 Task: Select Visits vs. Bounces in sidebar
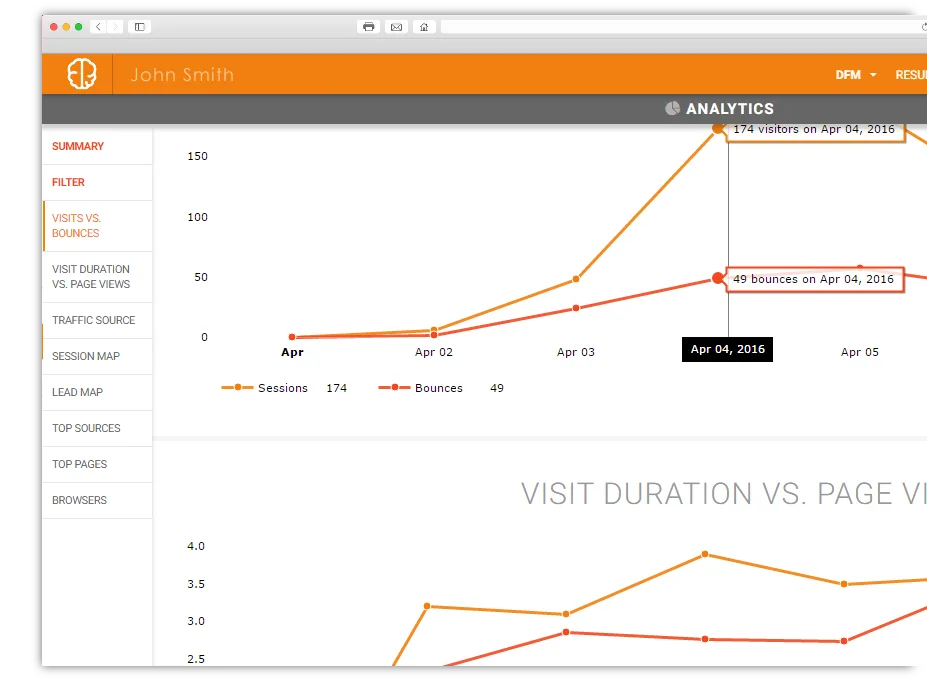pyautogui.click(x=98, y=226)
